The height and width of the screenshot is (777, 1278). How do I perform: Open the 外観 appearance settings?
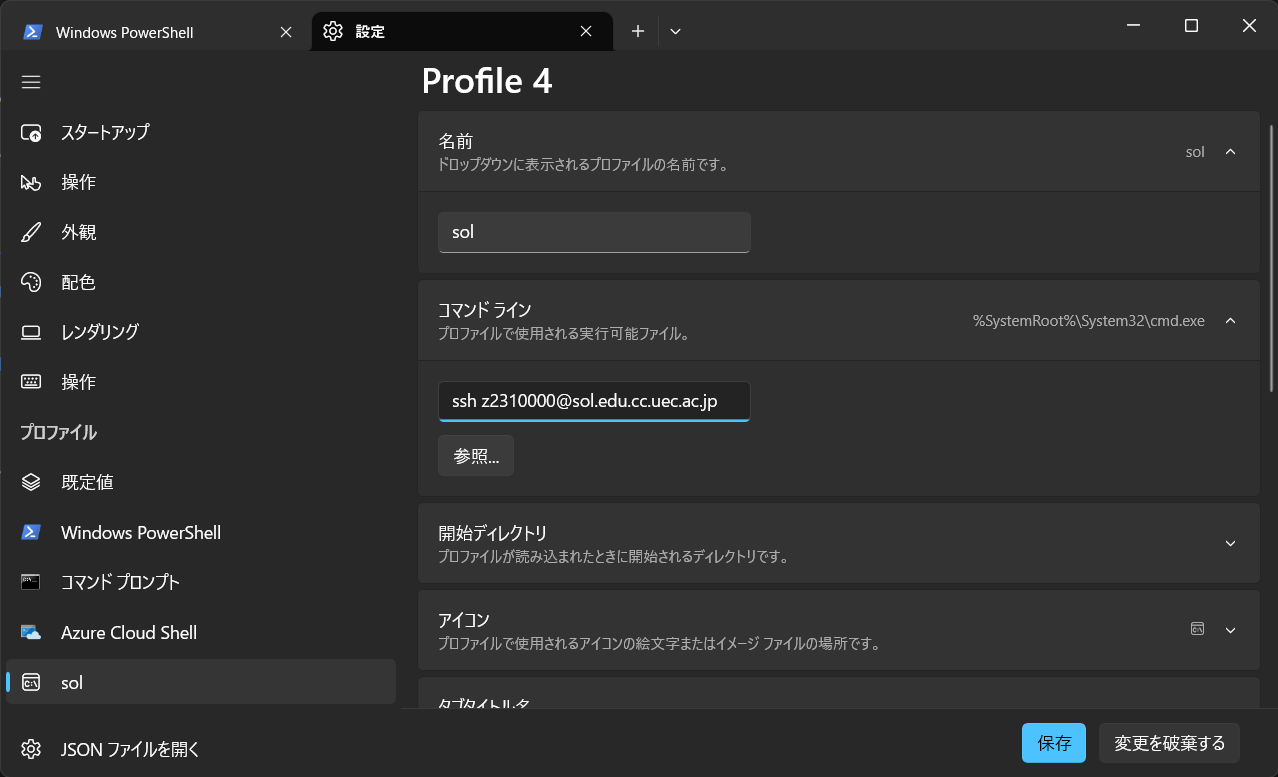(78, 232)
